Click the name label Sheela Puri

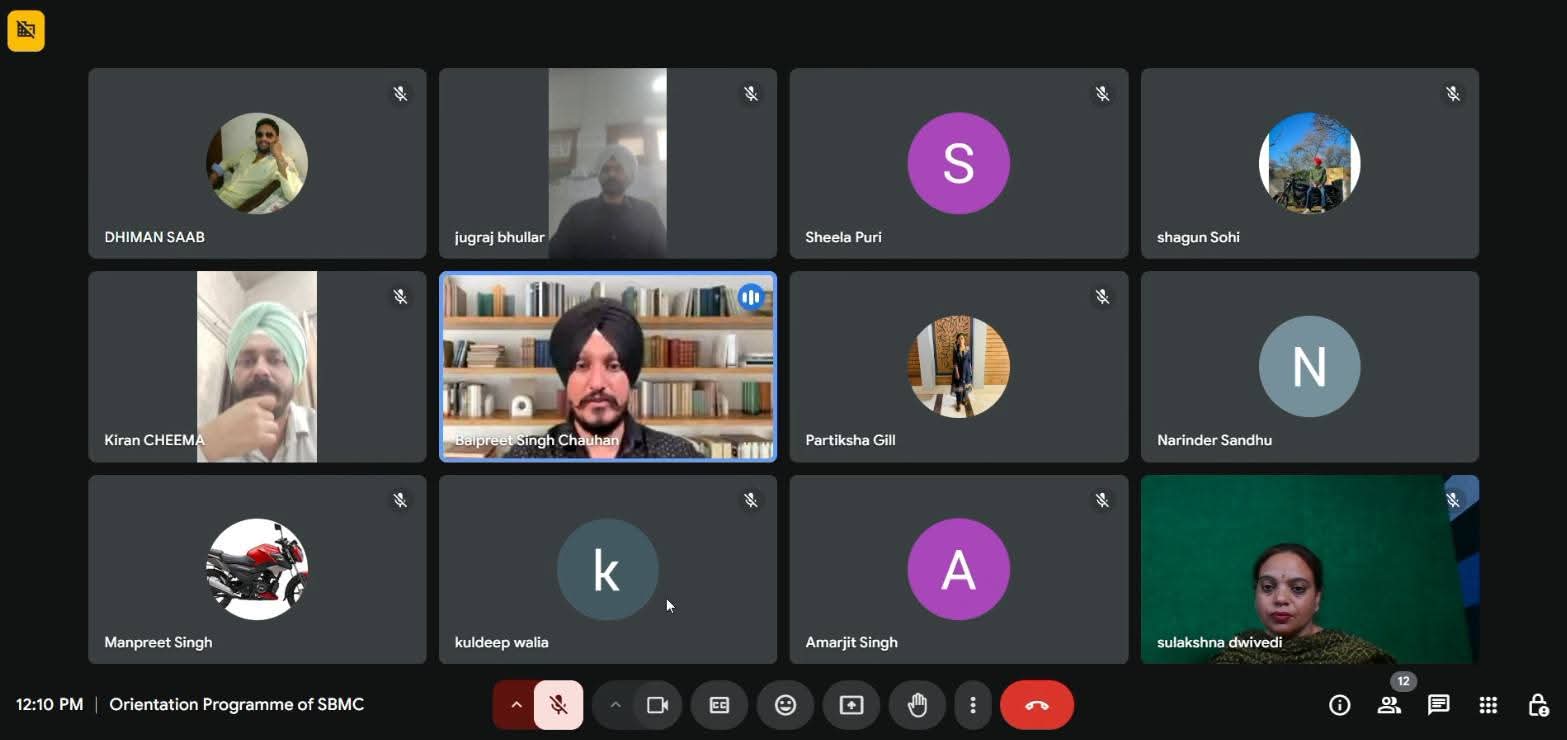843,237
